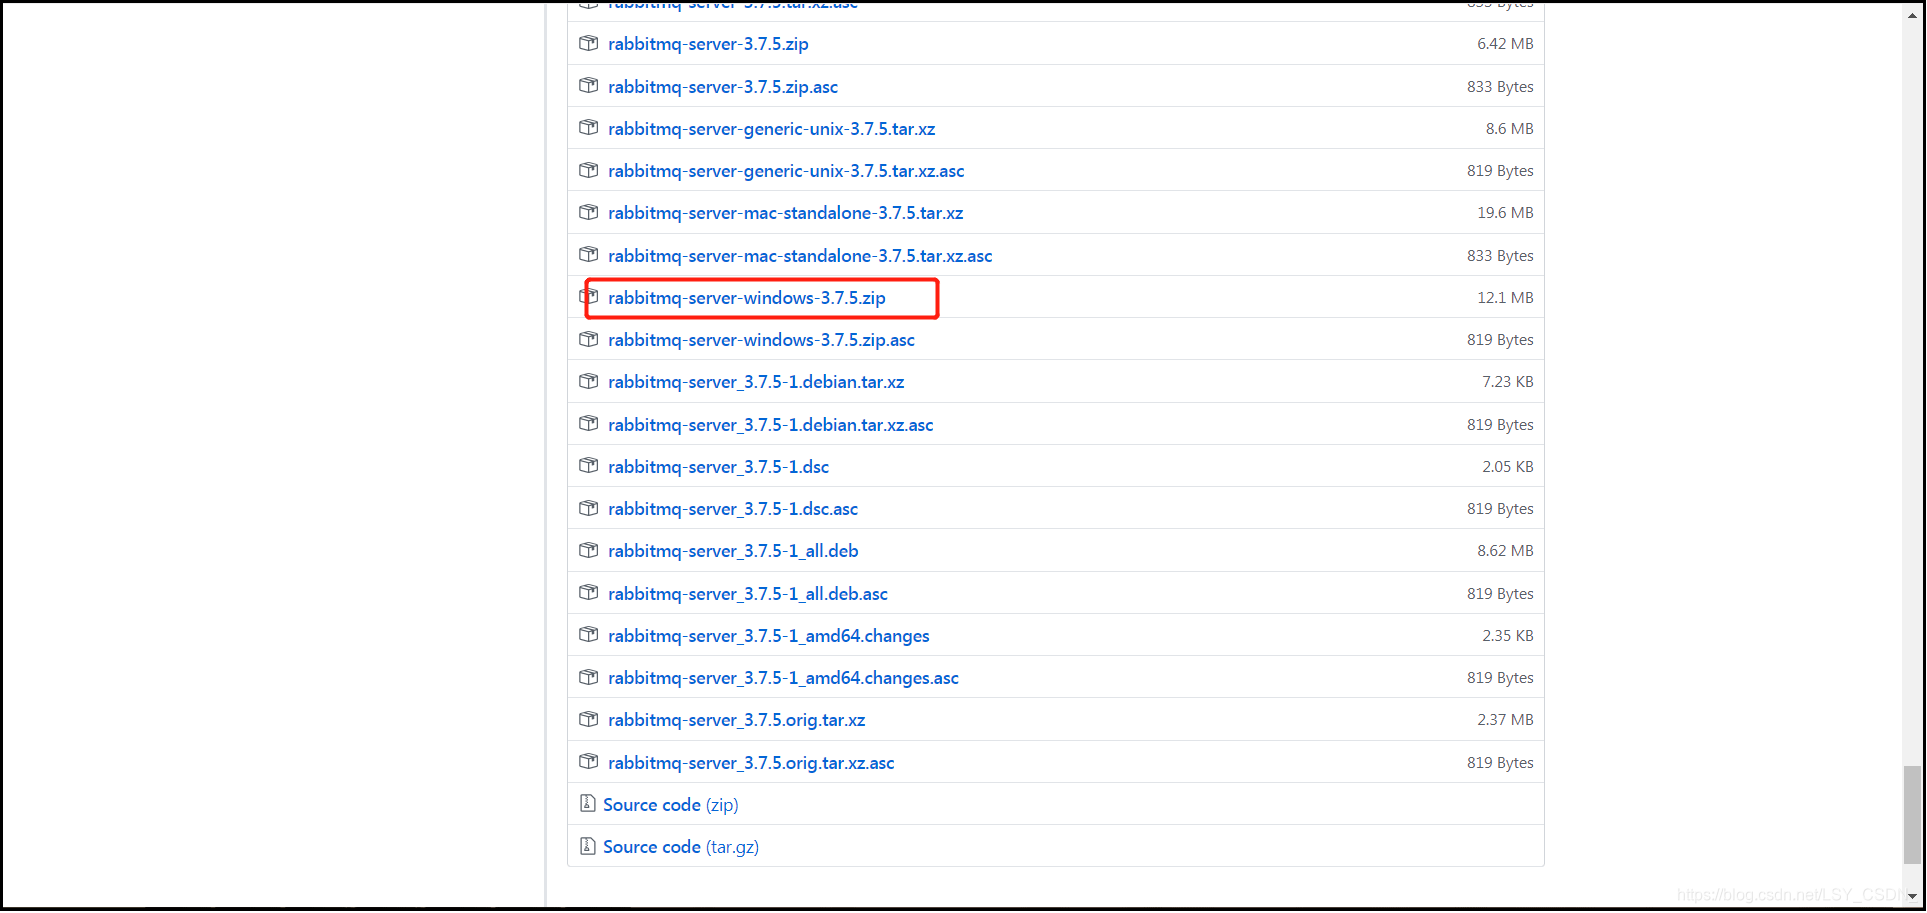Image resolution: width=1927 pixels, height=913 pixels.
Task: Click package icon beside mac-standalone-3.7.5.tar.xz
Action: (589, 212)
